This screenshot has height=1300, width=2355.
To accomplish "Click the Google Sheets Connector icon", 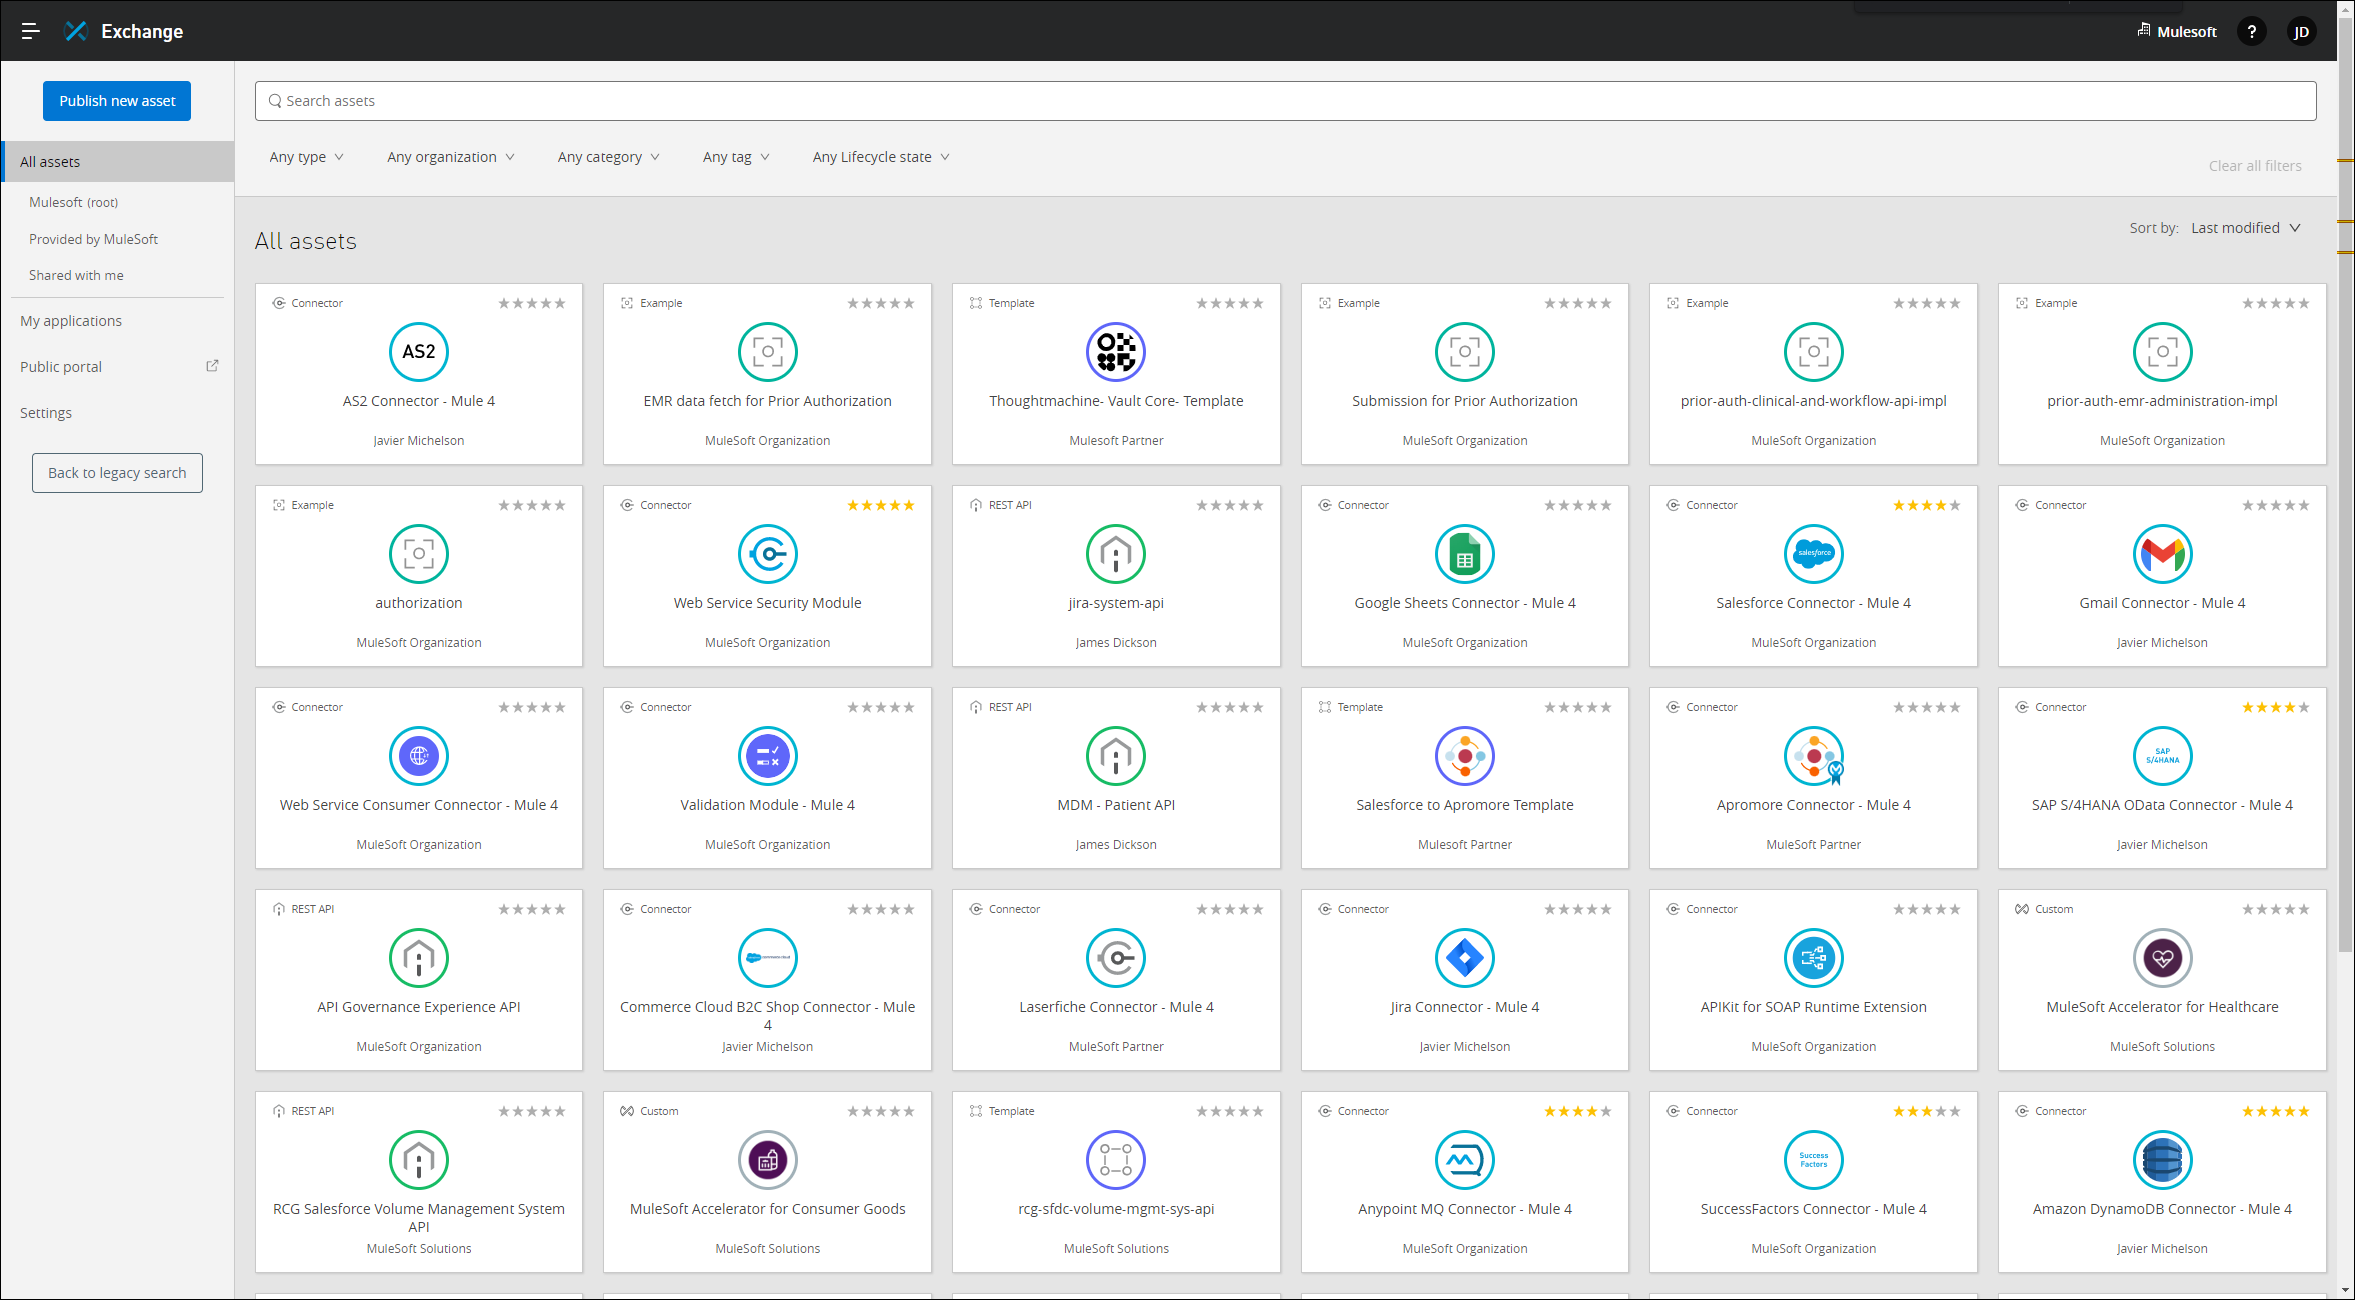I will 1464,554.
